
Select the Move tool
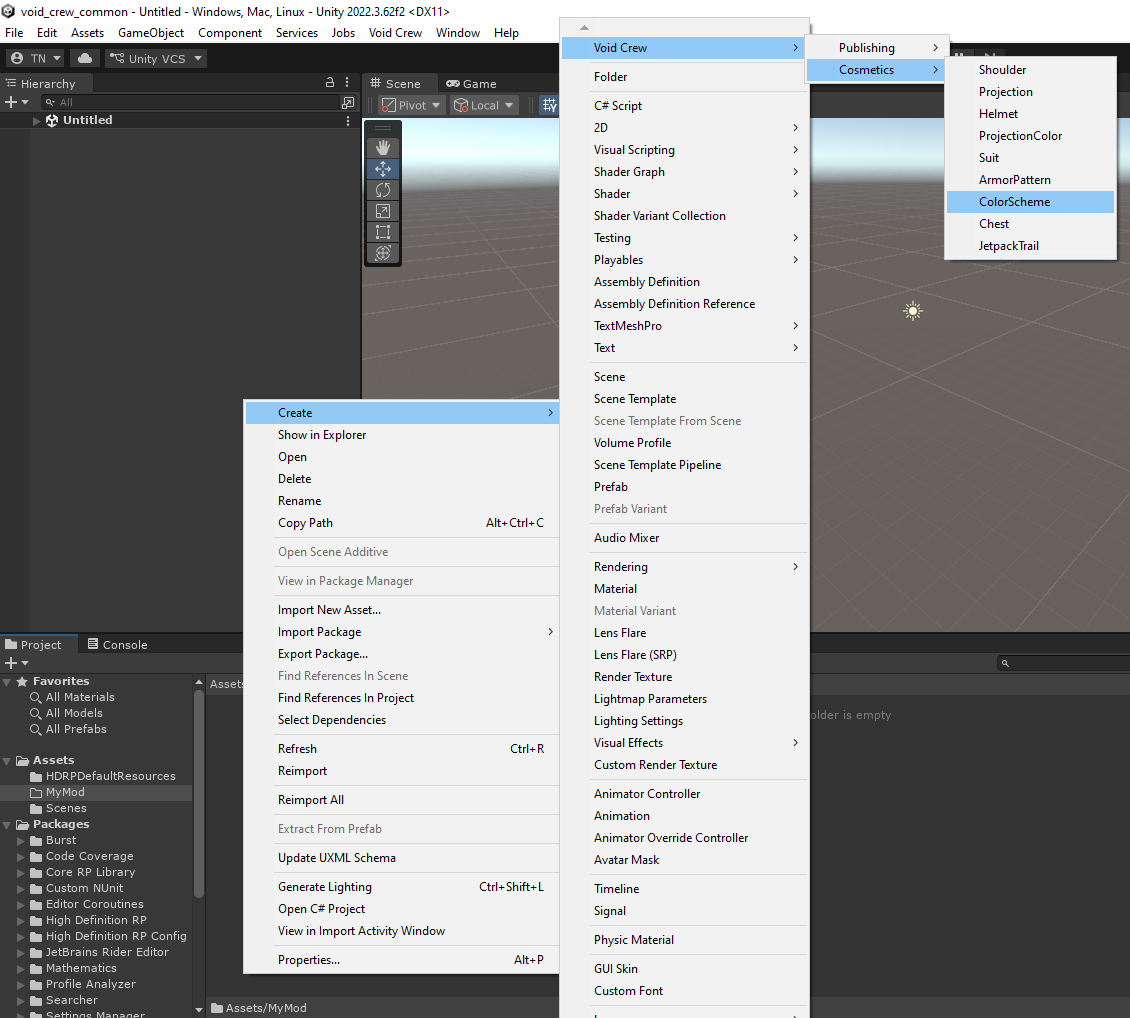[x=383, y=169]
